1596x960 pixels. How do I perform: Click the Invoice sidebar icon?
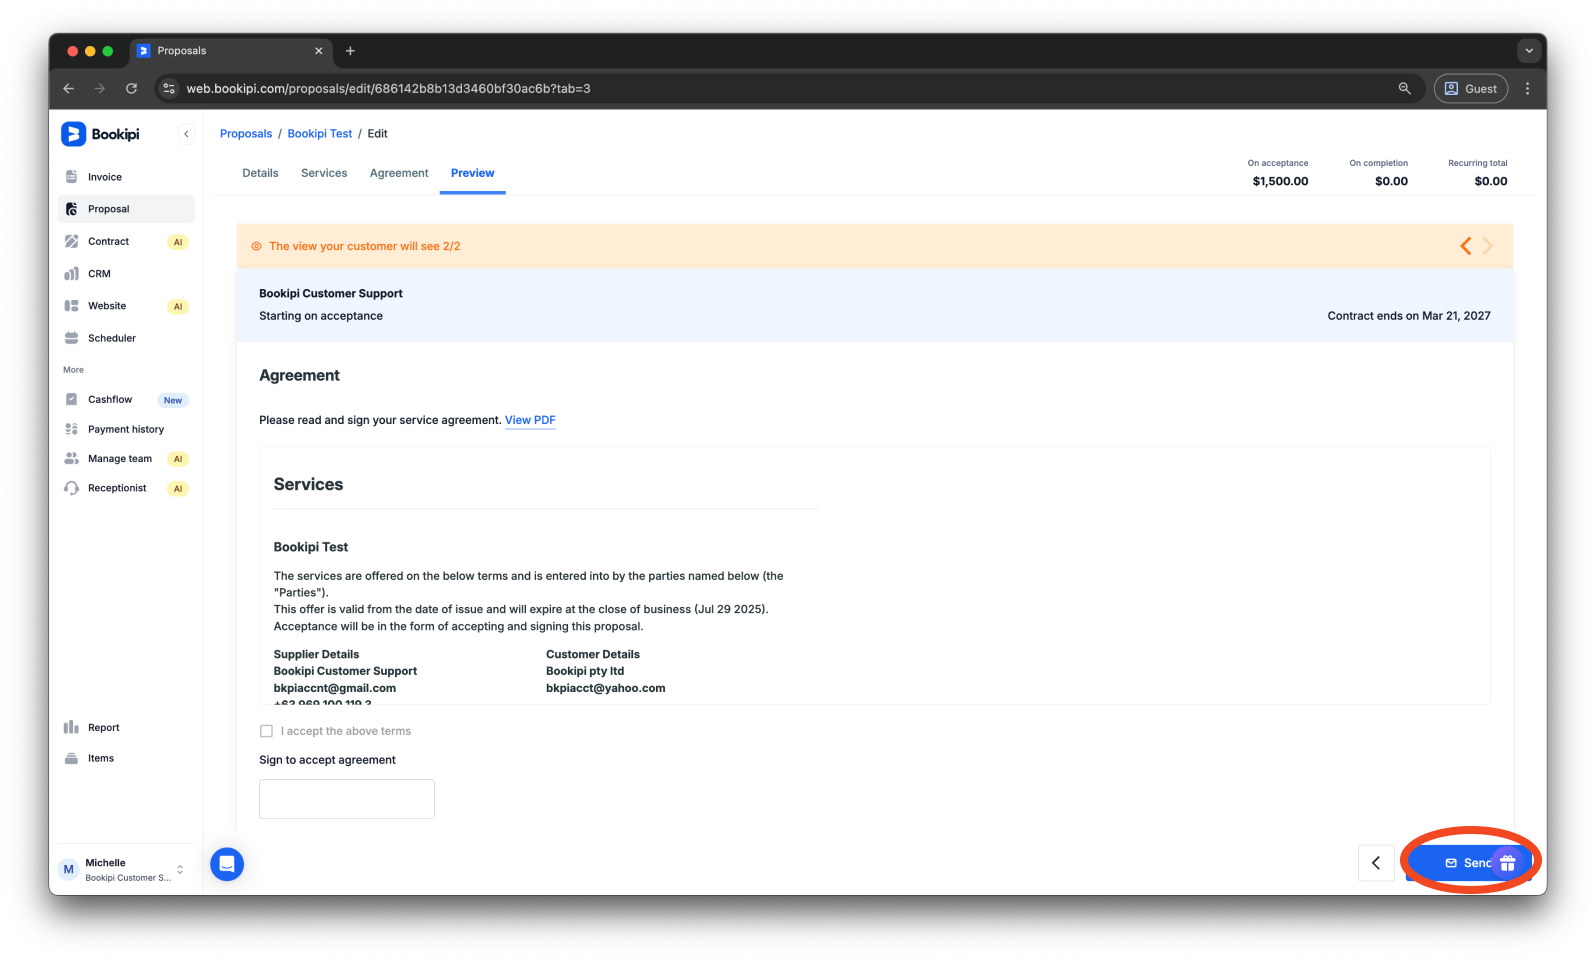click(72, 177)
